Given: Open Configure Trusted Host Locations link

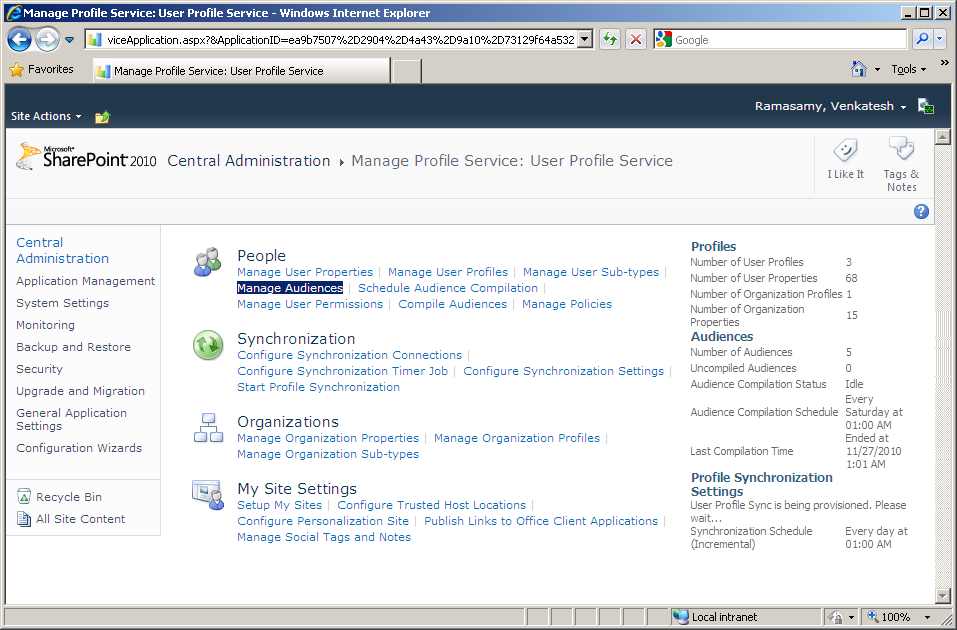Looking at the screenshot, I should 431,505.
